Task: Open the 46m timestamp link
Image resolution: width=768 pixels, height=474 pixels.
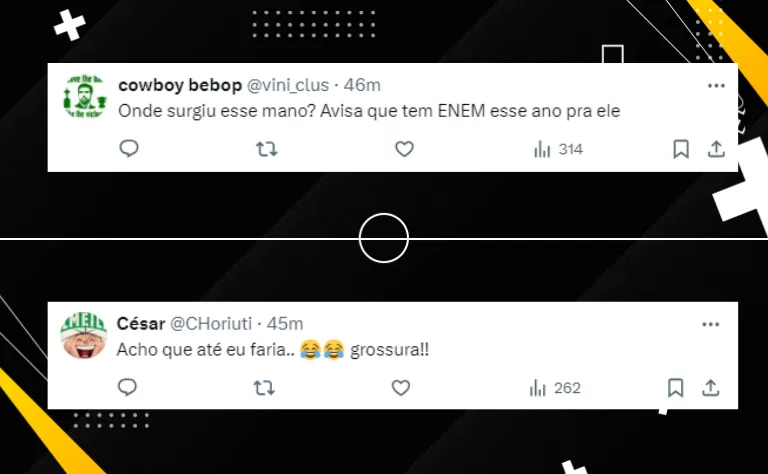Action: (x=362, y=85)
